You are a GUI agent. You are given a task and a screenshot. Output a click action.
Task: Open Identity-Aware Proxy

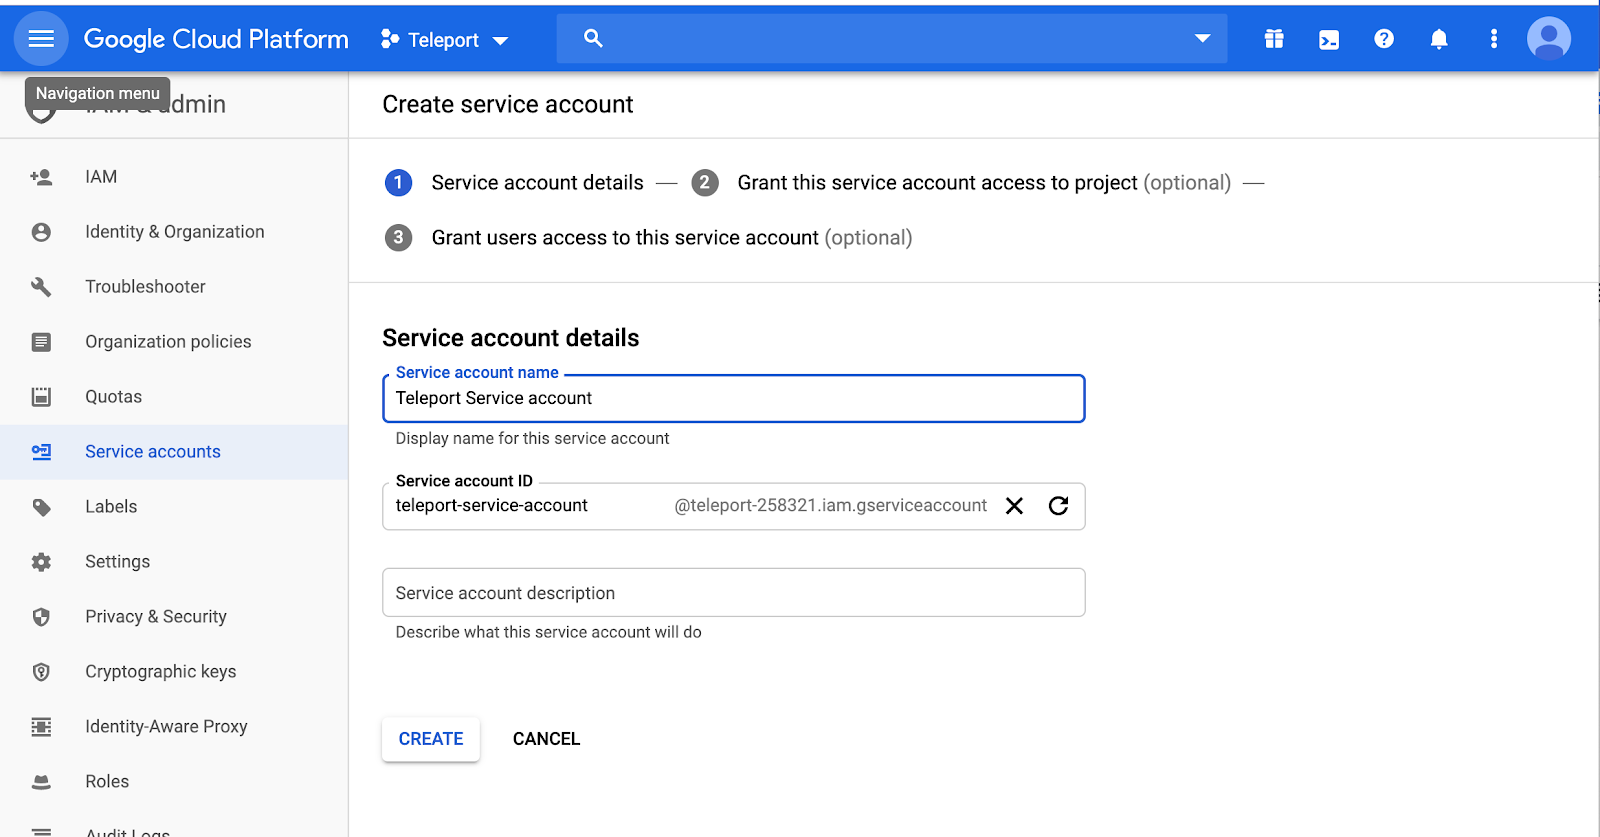click(x=166, y=727)
